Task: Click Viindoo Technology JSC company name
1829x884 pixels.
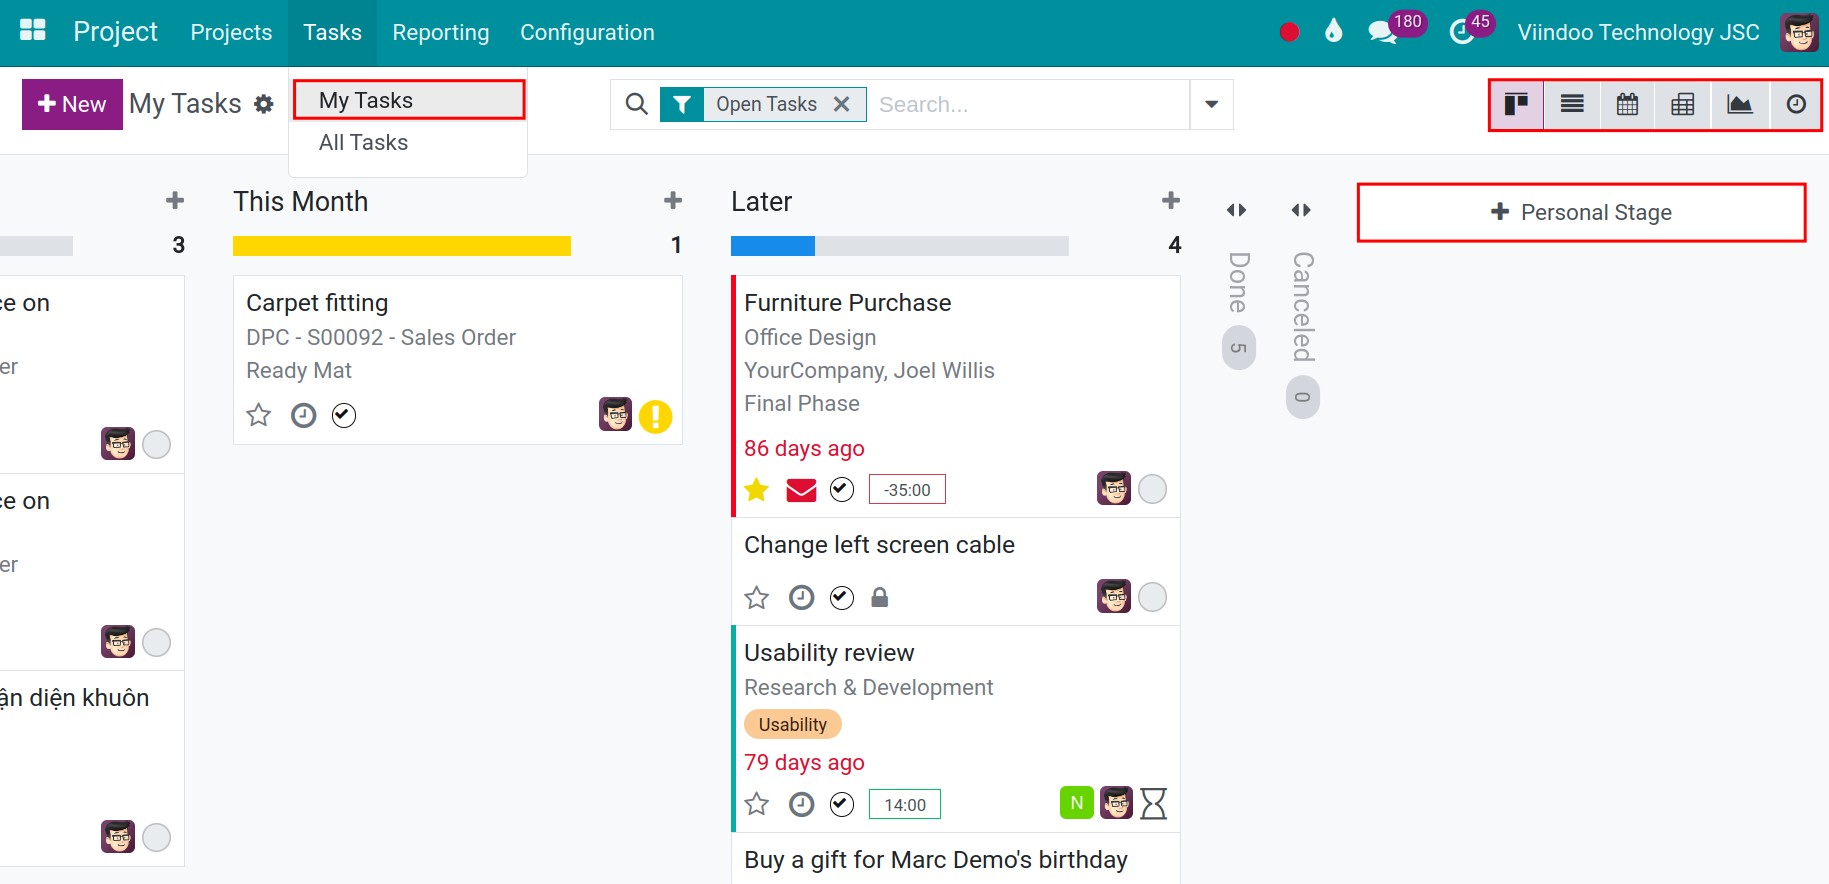Action: [1638, 32]
